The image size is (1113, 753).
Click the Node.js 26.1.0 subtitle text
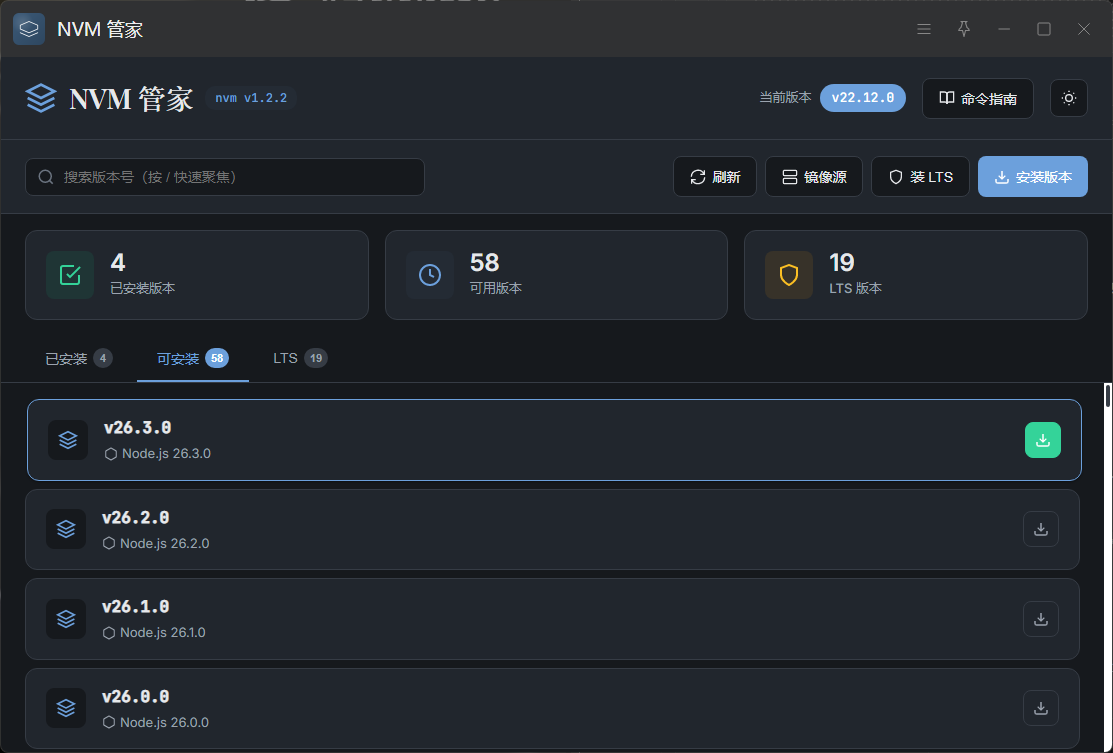click(x=163, y=632)
